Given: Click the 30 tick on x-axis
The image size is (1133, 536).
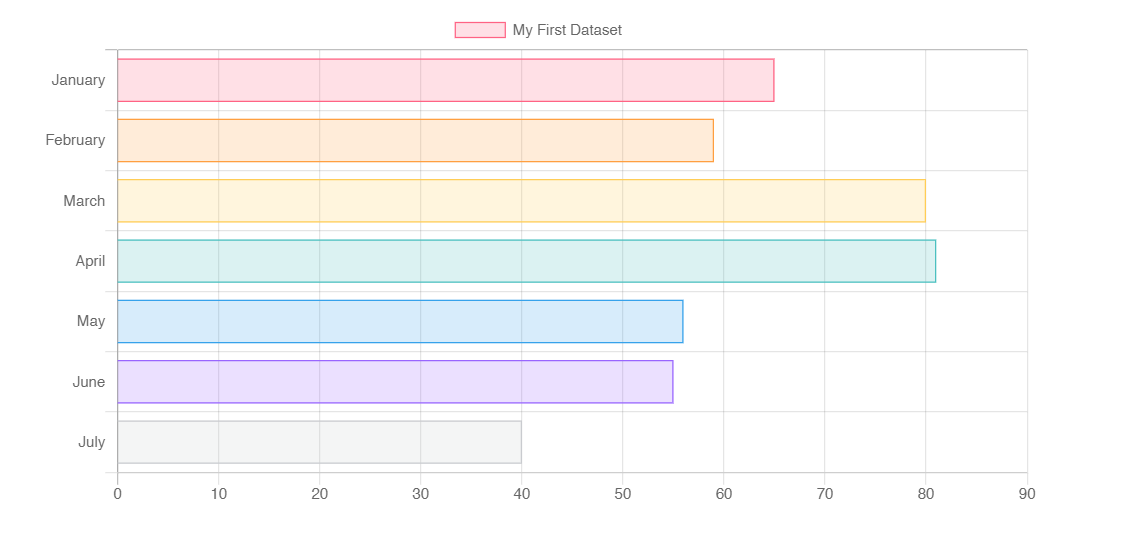Looking at the screenshot, I should (x=421, y=494).
